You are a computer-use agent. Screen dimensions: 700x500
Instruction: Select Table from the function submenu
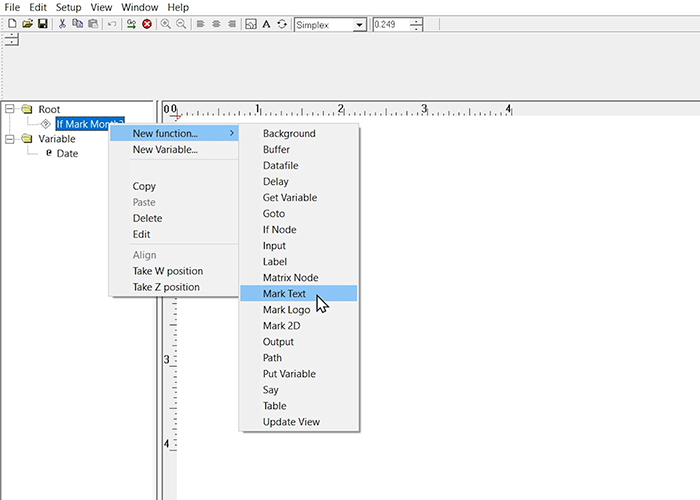pos(299,406)
